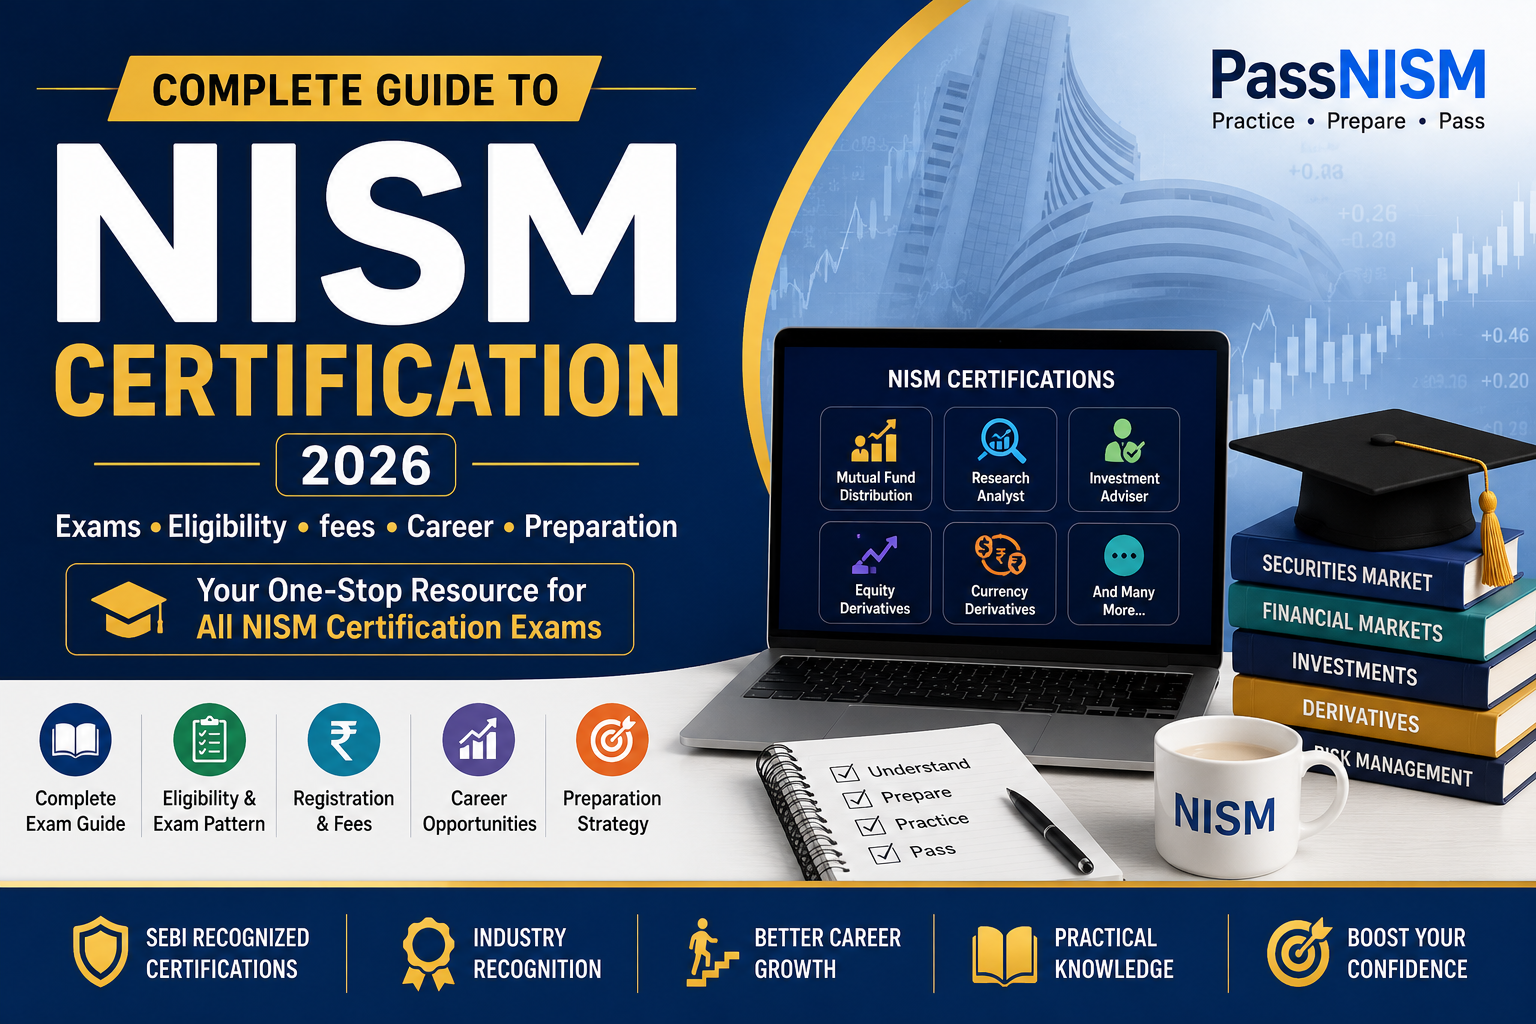The height and width of the screenshot is (1024, 1536).
Task: Click the large white NISM heading
Action: click(x=366, y=233)
